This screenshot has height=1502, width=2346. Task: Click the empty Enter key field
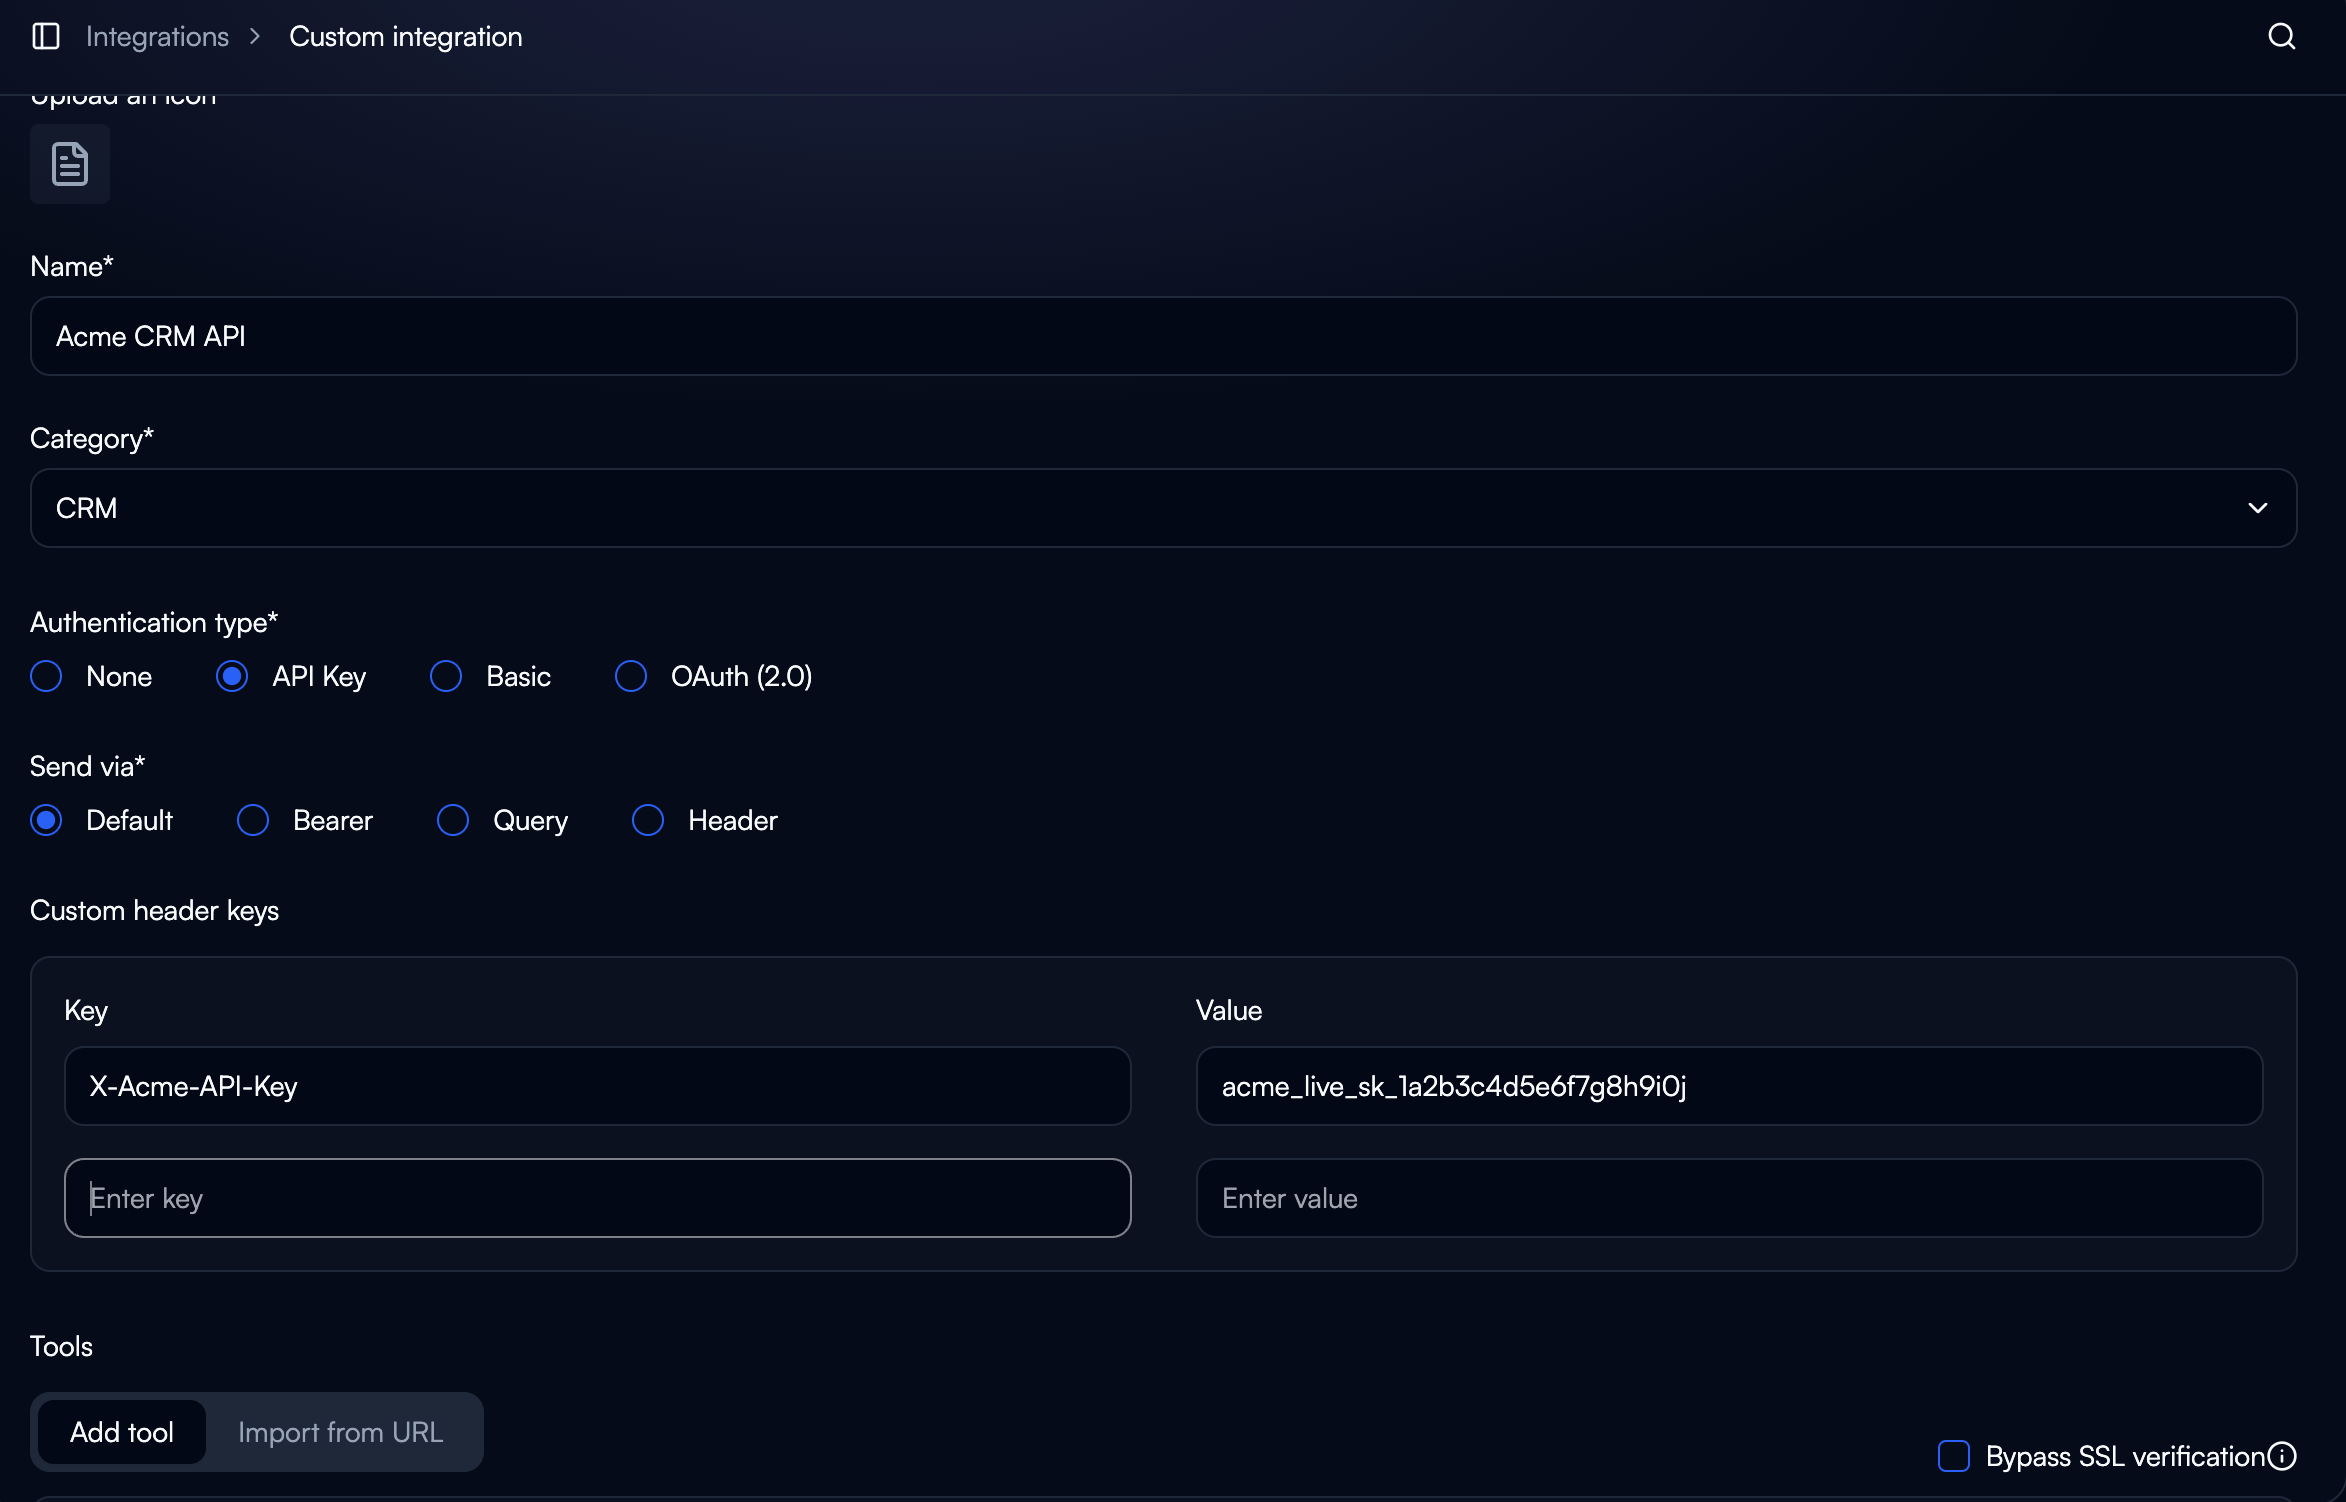[x=597, y=1197]
